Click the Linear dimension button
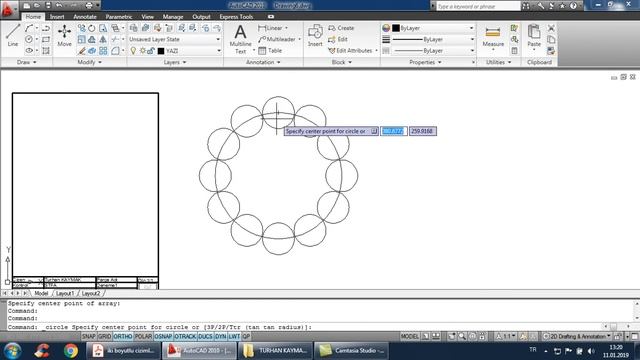The width and height of the screenshot is (640, 360). [x=270, y=28]
